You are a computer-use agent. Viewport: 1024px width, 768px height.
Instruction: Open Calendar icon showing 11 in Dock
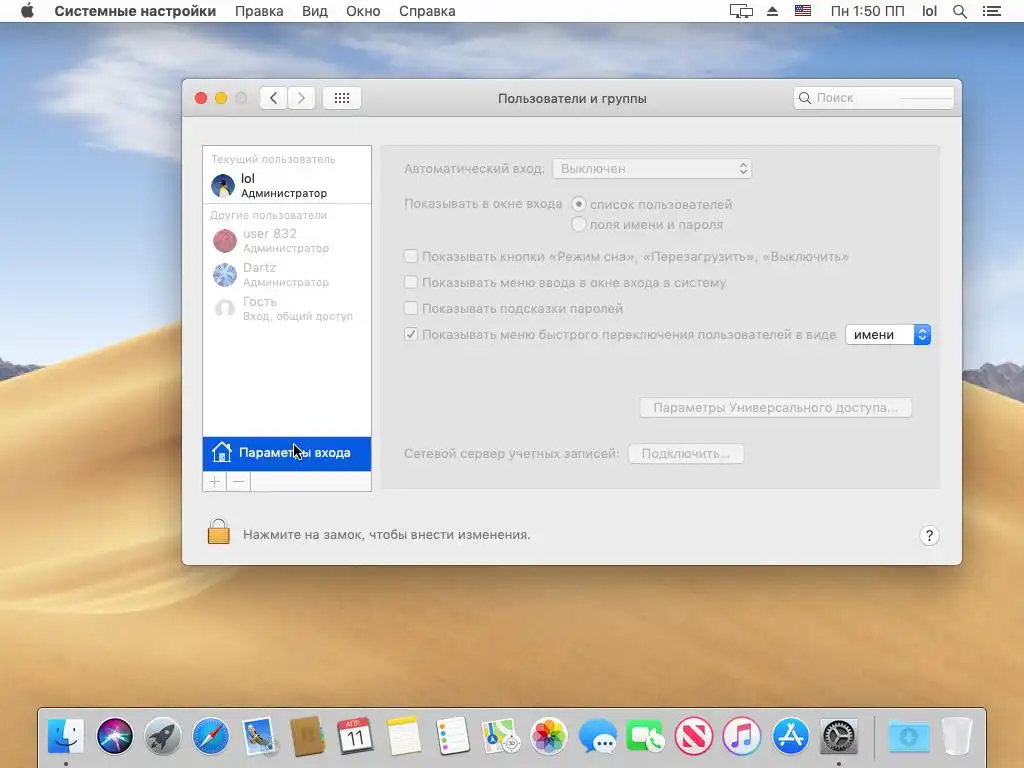[x=355, y=736]
